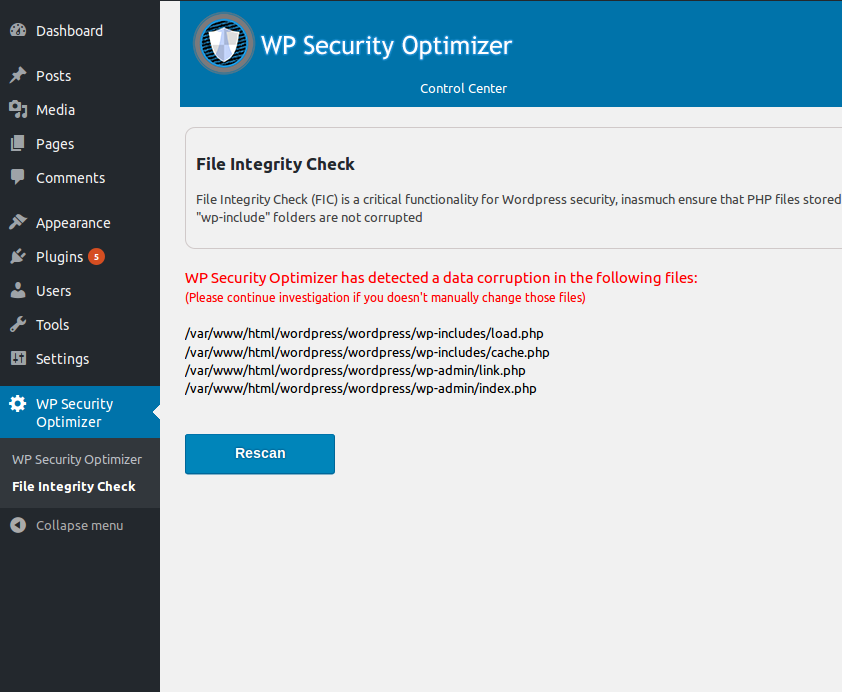Click the Users person icon

point(18,290)
